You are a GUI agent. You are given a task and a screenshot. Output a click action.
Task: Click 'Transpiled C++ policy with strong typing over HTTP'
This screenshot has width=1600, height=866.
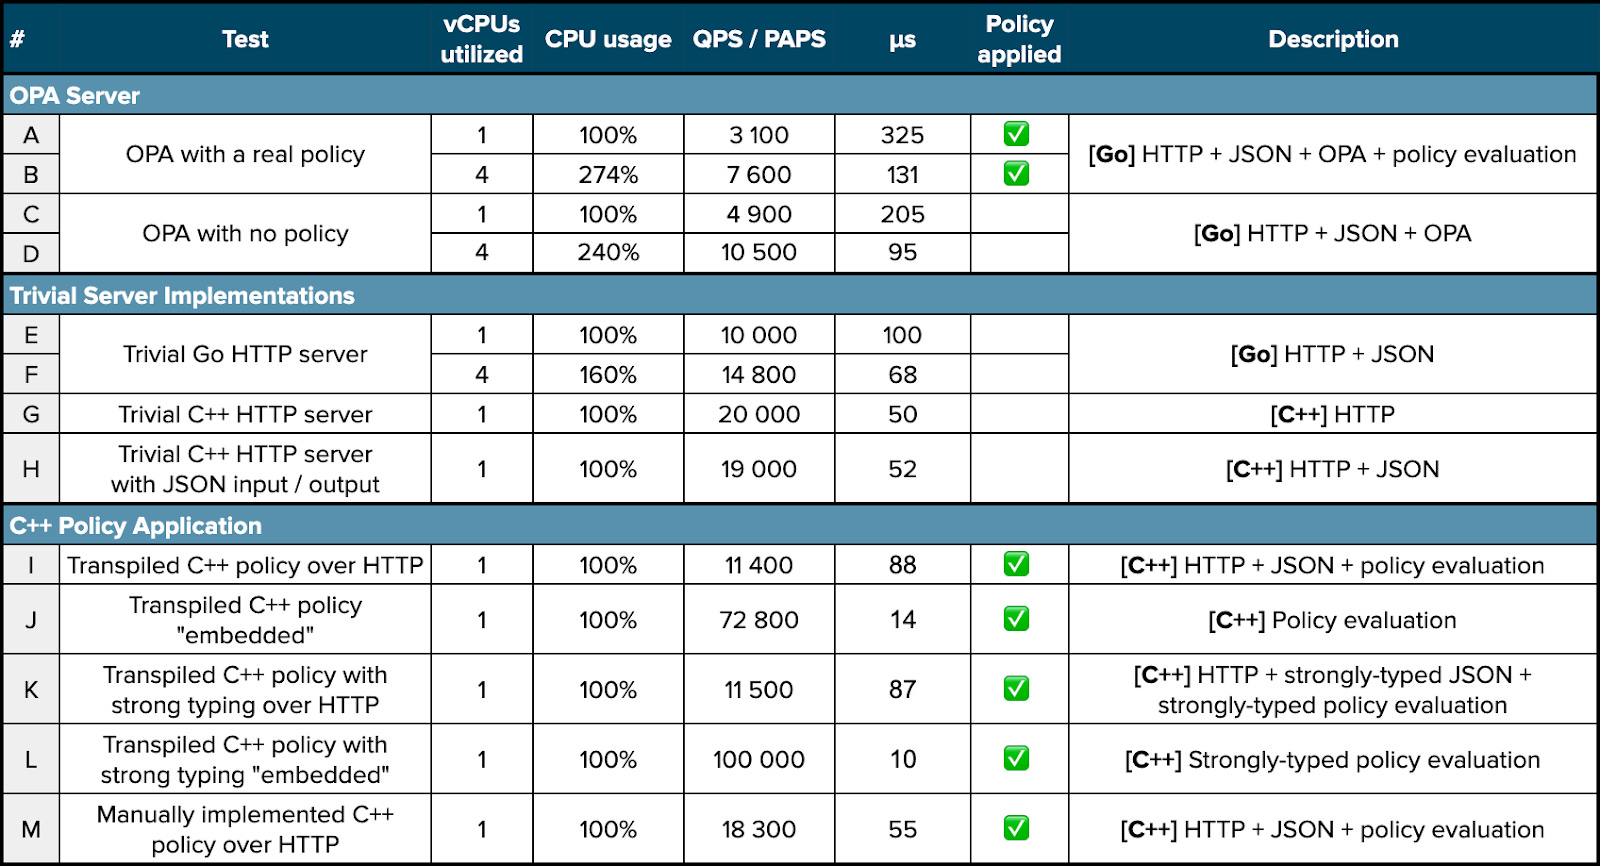pos(245,690)
